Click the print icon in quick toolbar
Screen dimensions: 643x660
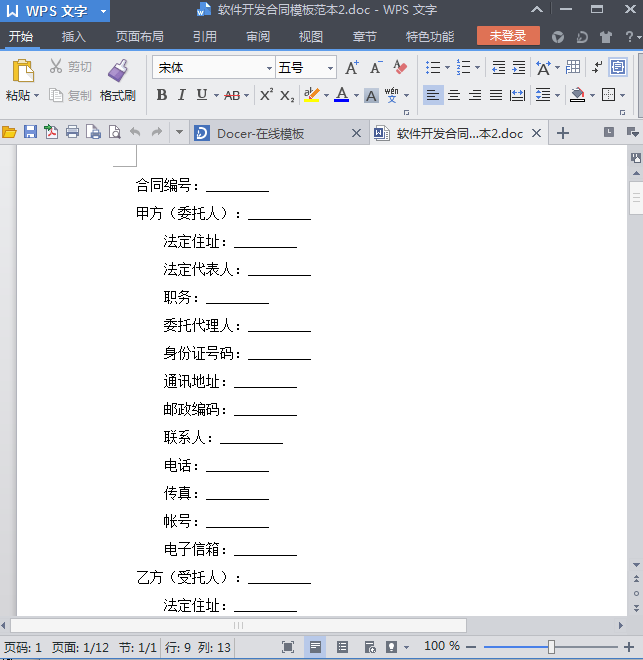coord(72,133)
